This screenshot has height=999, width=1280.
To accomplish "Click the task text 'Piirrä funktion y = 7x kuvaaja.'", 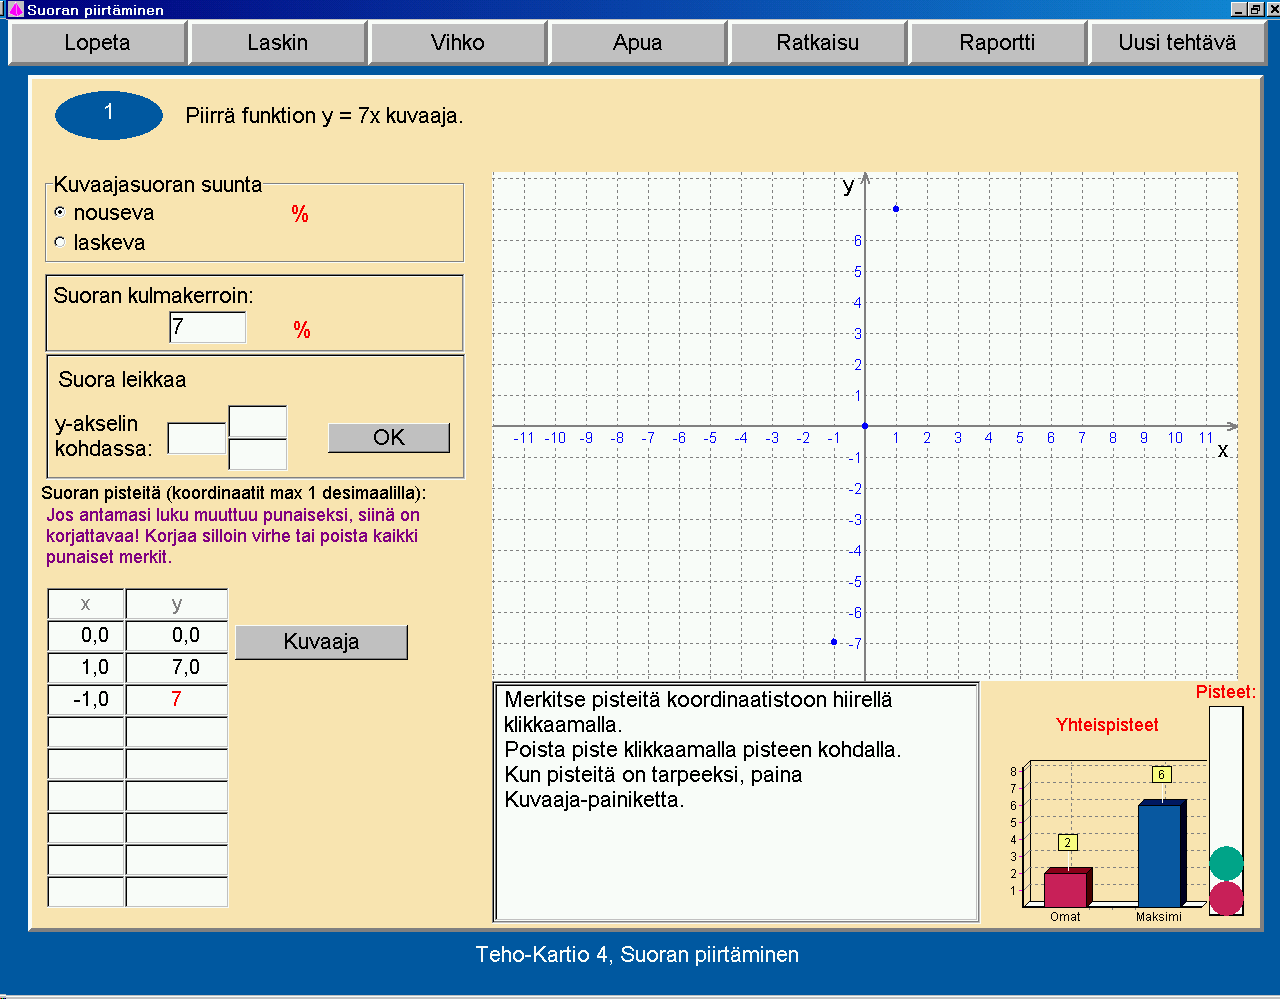I will pyautogui.click(x=324, y=116).
